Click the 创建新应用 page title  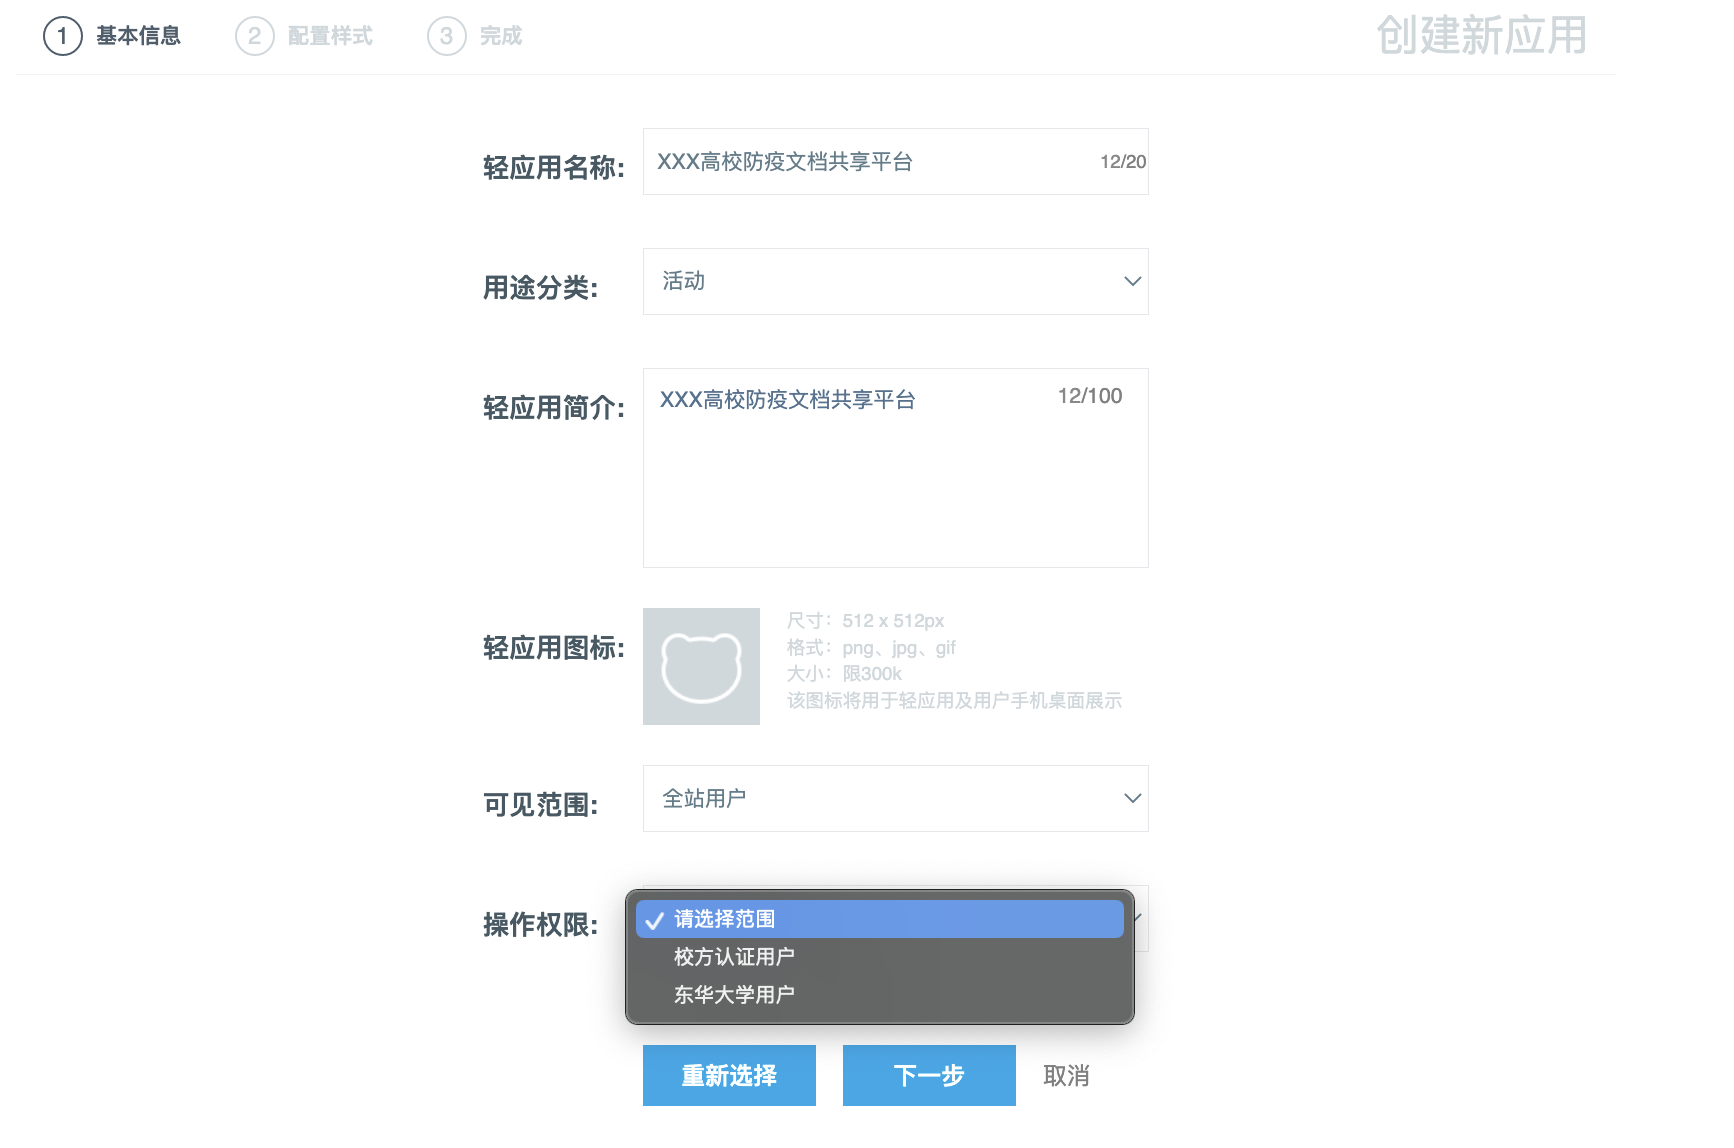[1481, 36]
